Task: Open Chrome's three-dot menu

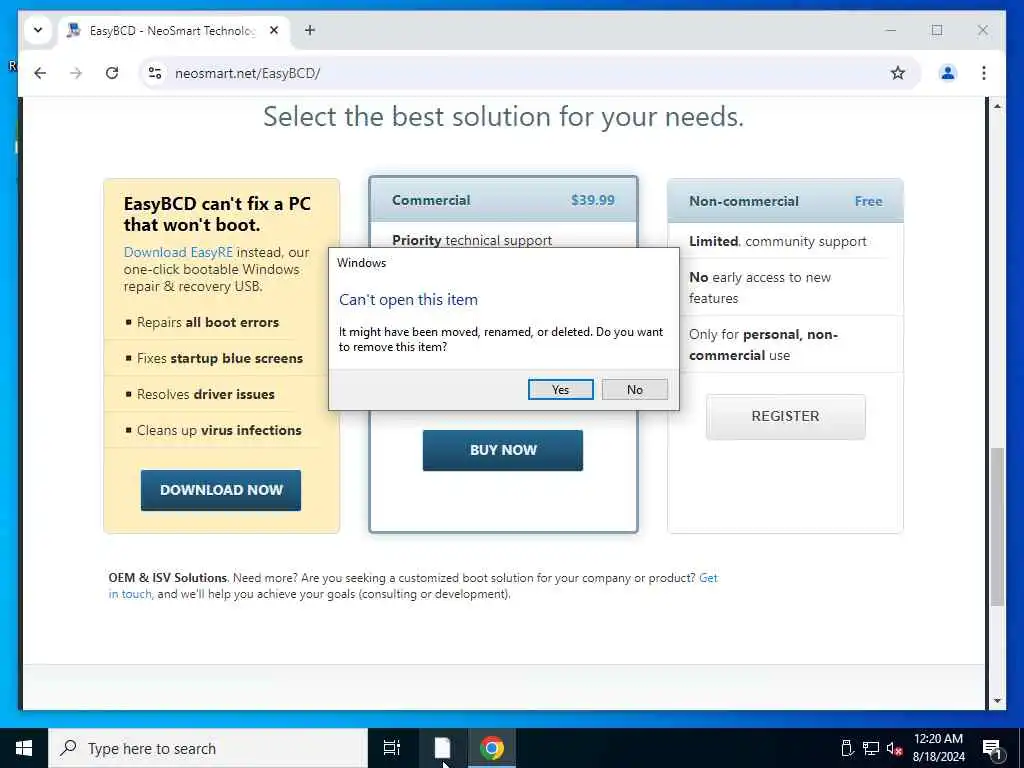Action: (984, 73)
